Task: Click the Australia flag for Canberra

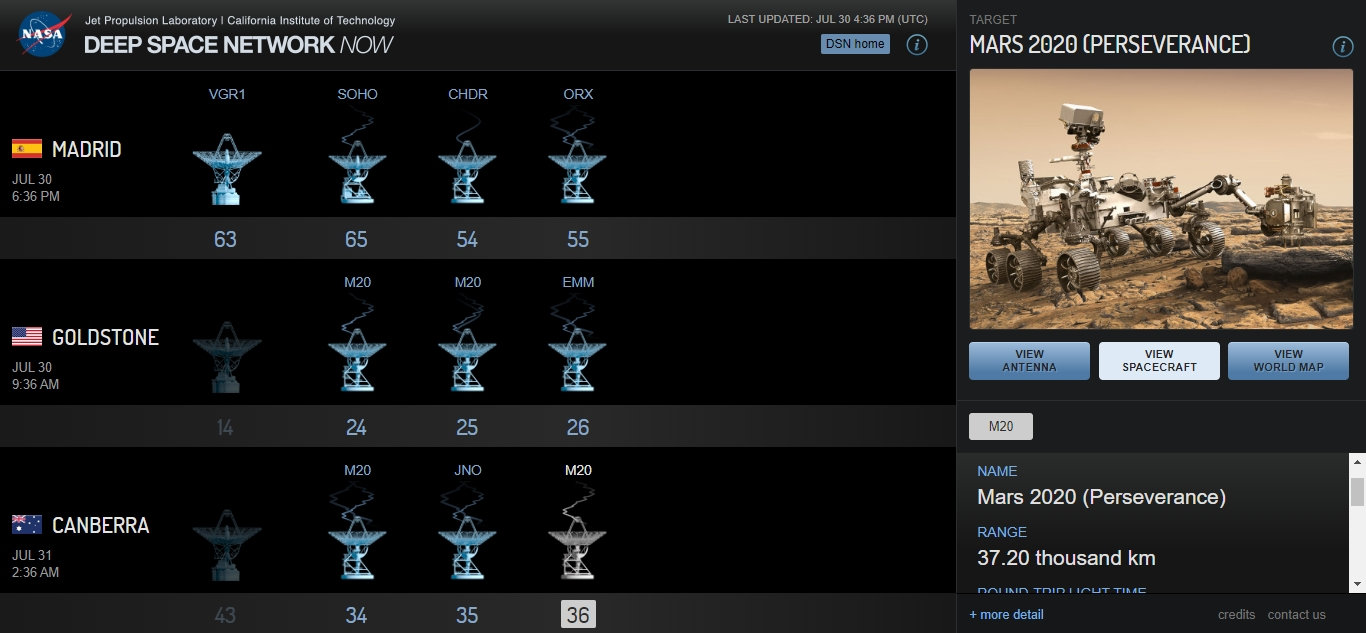Action: pos(27,524)
